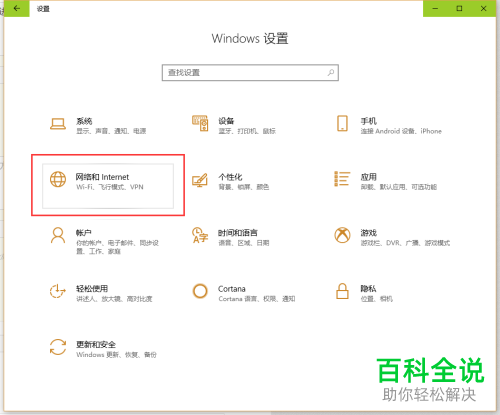The height and width of the screenshot is (415, 500).
Task: Click the System laptop icon
Action: pos(58,124)
